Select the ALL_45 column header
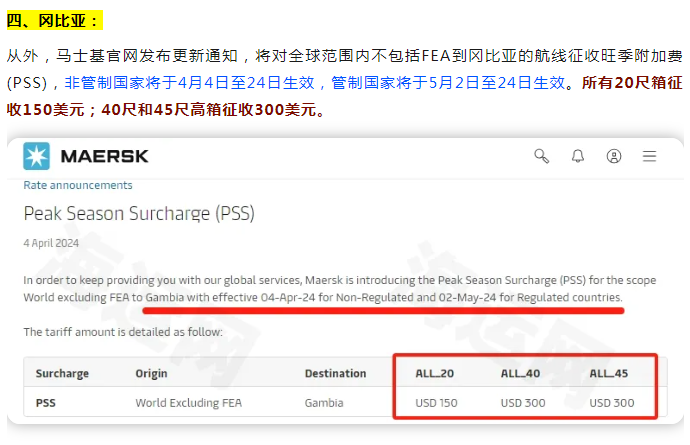The width and height of the screenshot is (690, 445). click(x=609, y=373)
